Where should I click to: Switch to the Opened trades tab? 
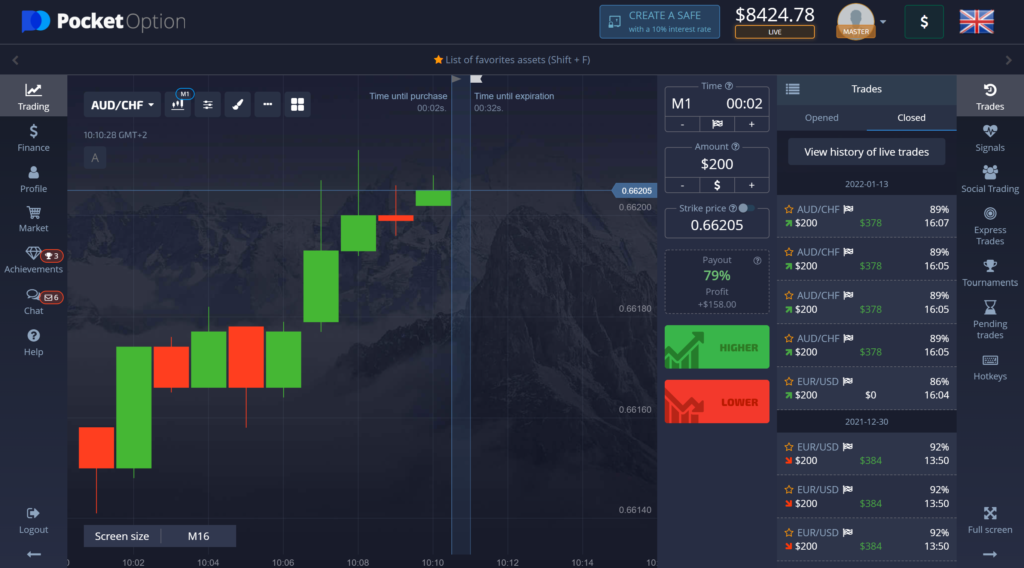822,118
